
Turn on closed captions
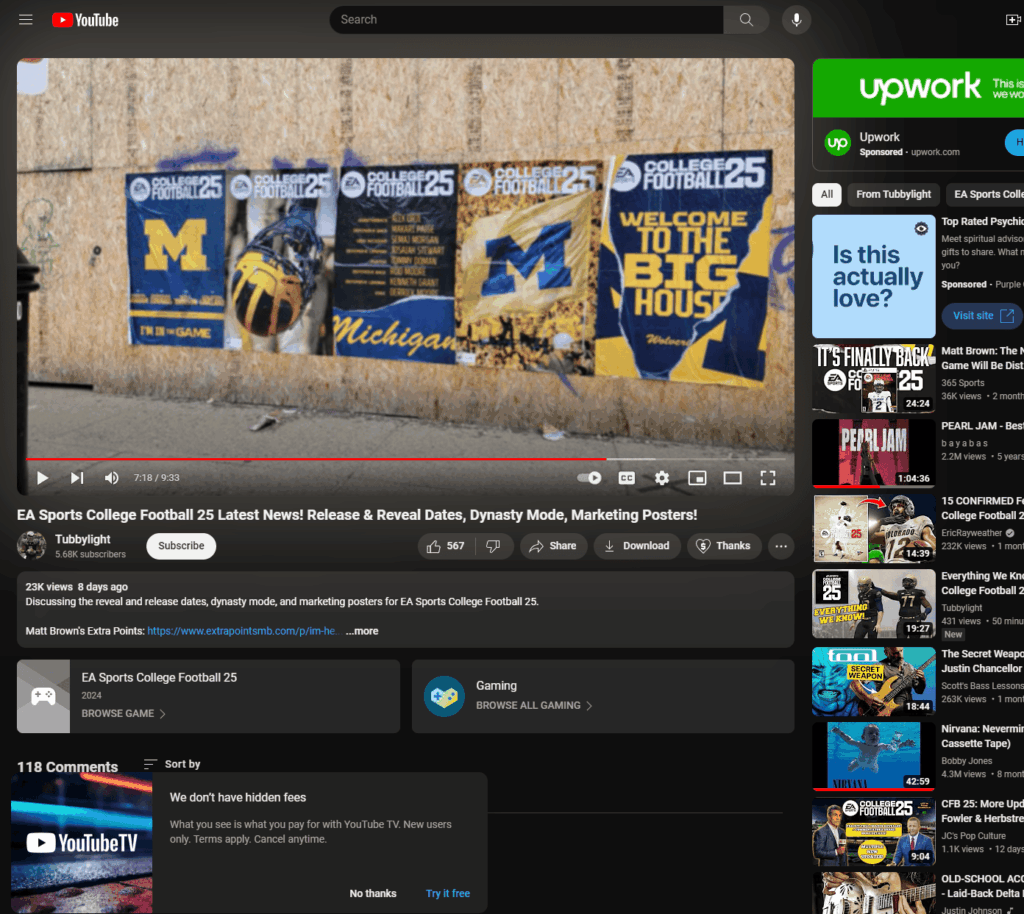point(627,478)
